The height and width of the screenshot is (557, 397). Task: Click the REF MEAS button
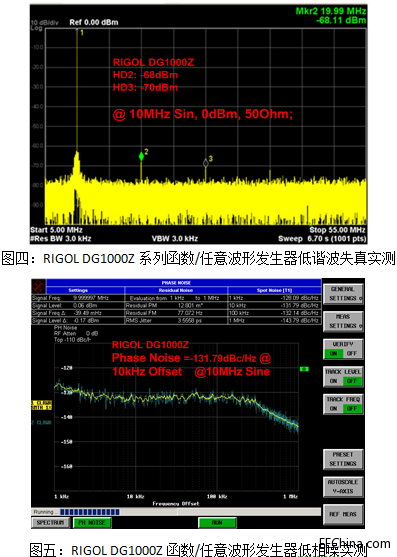(343, 514)
